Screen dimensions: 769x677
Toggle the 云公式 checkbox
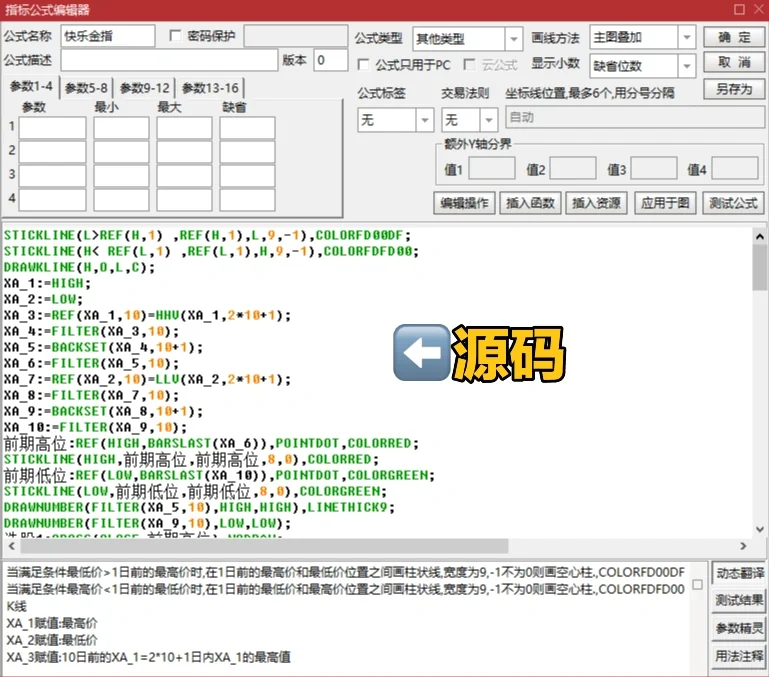tap(469, 64)
